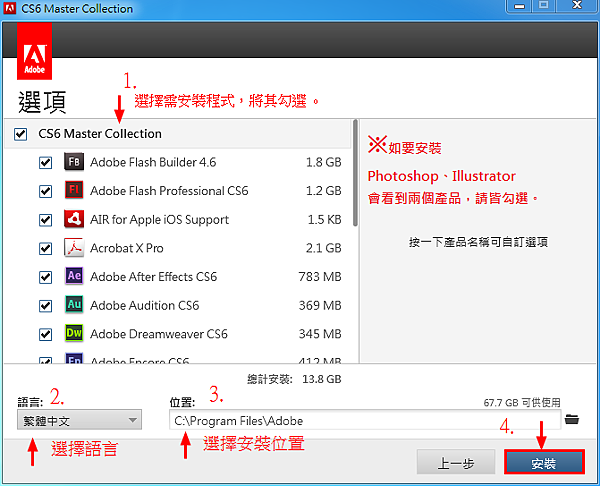Uncheck CS6 Master Collection checkbox
Screen dimensions: 600x486
[x=20, y=134]
